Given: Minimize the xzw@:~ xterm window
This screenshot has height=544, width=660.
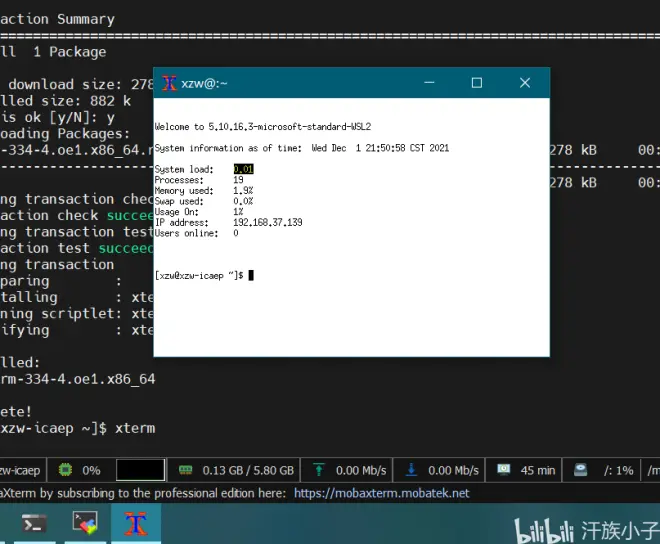Looking at the screenshot, I should (x=429, y=83).
